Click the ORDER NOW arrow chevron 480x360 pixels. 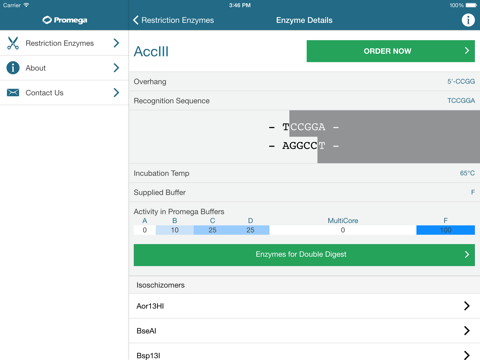[467, 51]
